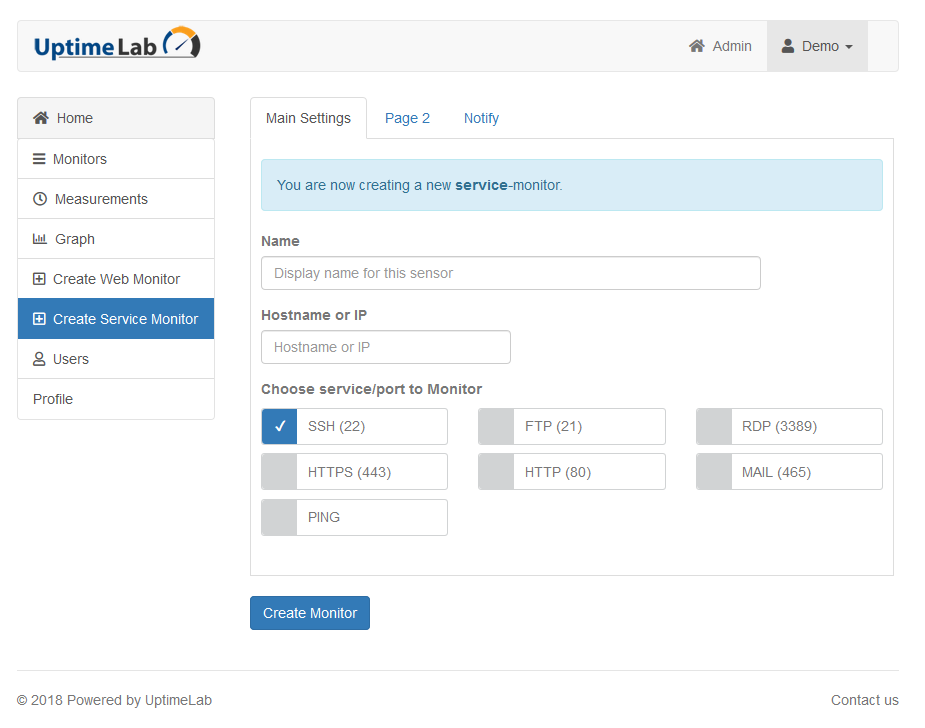The image size is (925, 728).
Task: Select the PING service option
Action: point(280,518)
